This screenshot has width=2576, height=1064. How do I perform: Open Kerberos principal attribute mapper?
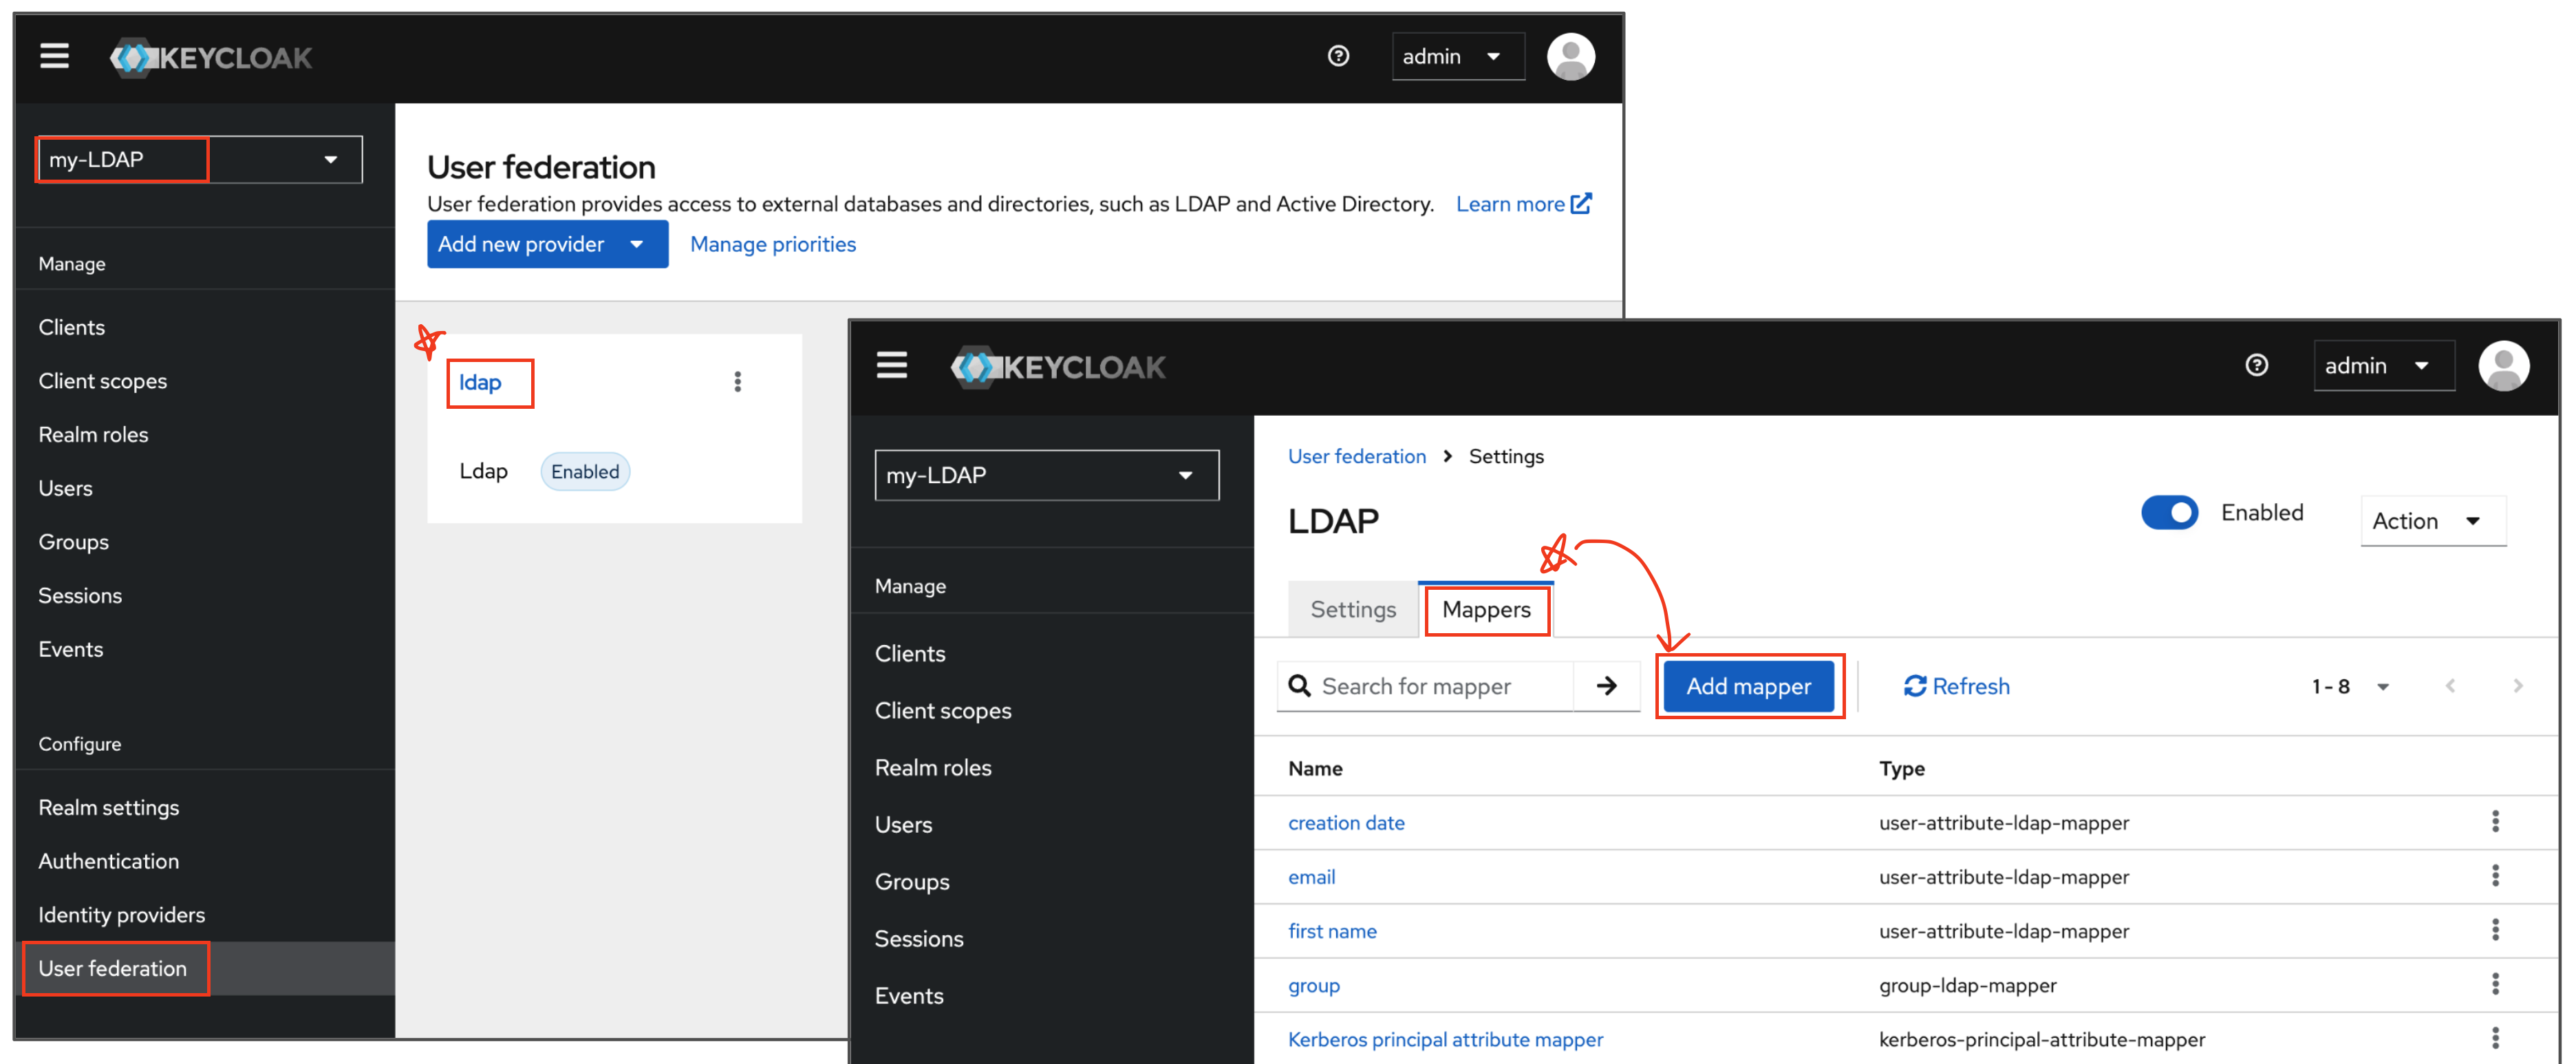click(x=1445, y=1039)
